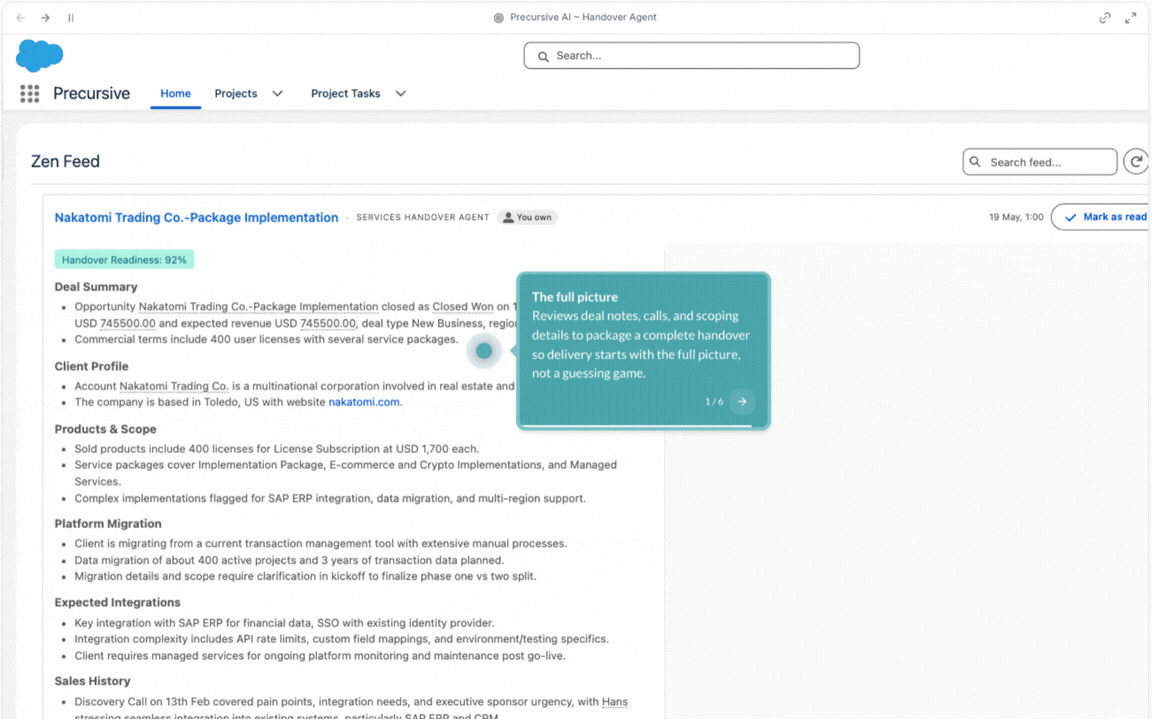Go forward with the right arrow icon
This screenshot has height=720, width=1152.
click(46, 18)
